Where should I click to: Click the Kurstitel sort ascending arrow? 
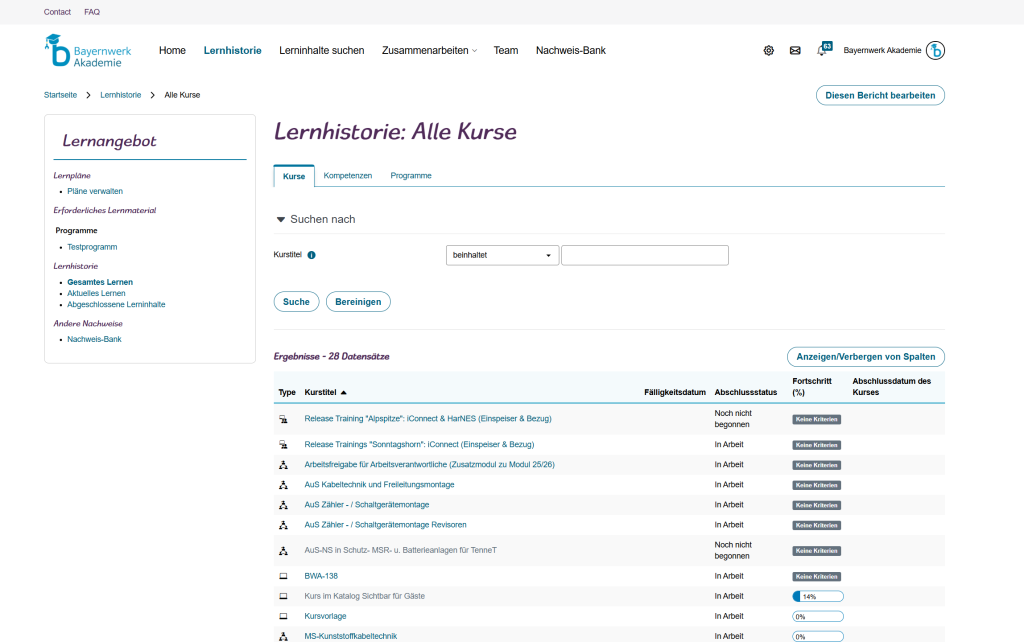coord(344,393)
